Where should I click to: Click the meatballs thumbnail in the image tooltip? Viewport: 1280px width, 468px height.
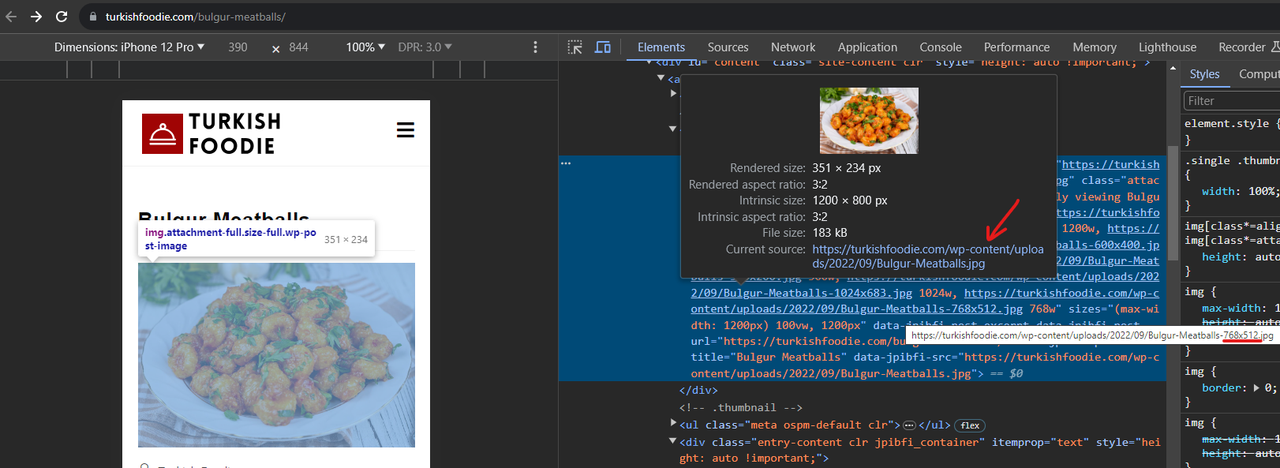(x=868, y=120)
